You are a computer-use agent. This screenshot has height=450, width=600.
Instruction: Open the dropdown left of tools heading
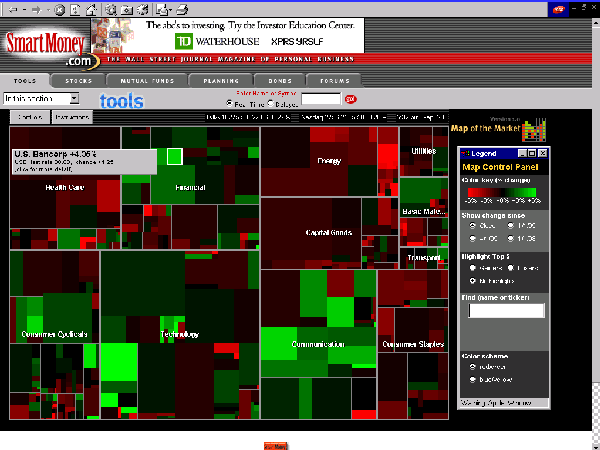click(x=74, y=99)
